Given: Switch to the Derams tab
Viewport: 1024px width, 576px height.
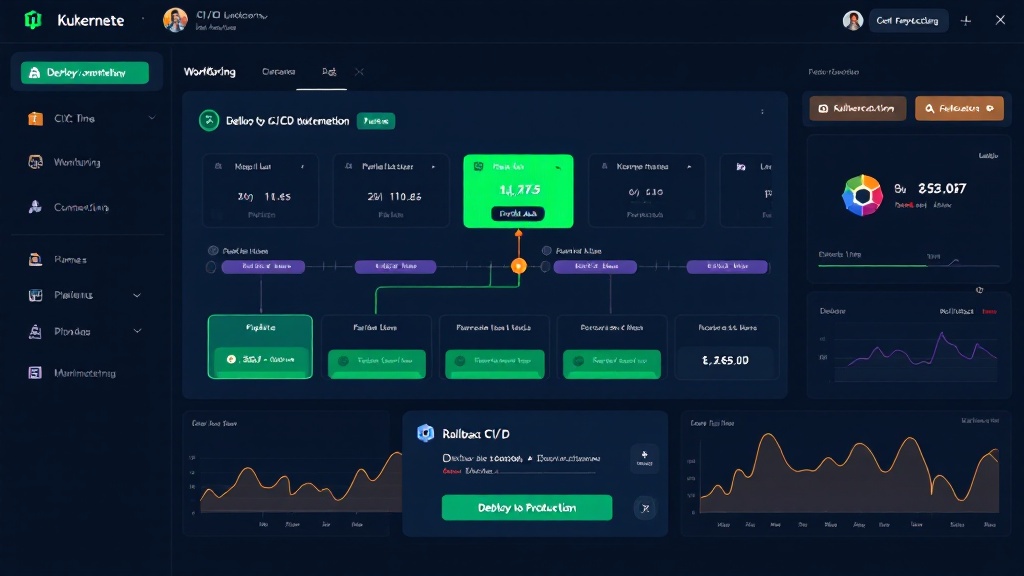Looking at the screenshot, I should pyautogui.click(x=279, y=72).
